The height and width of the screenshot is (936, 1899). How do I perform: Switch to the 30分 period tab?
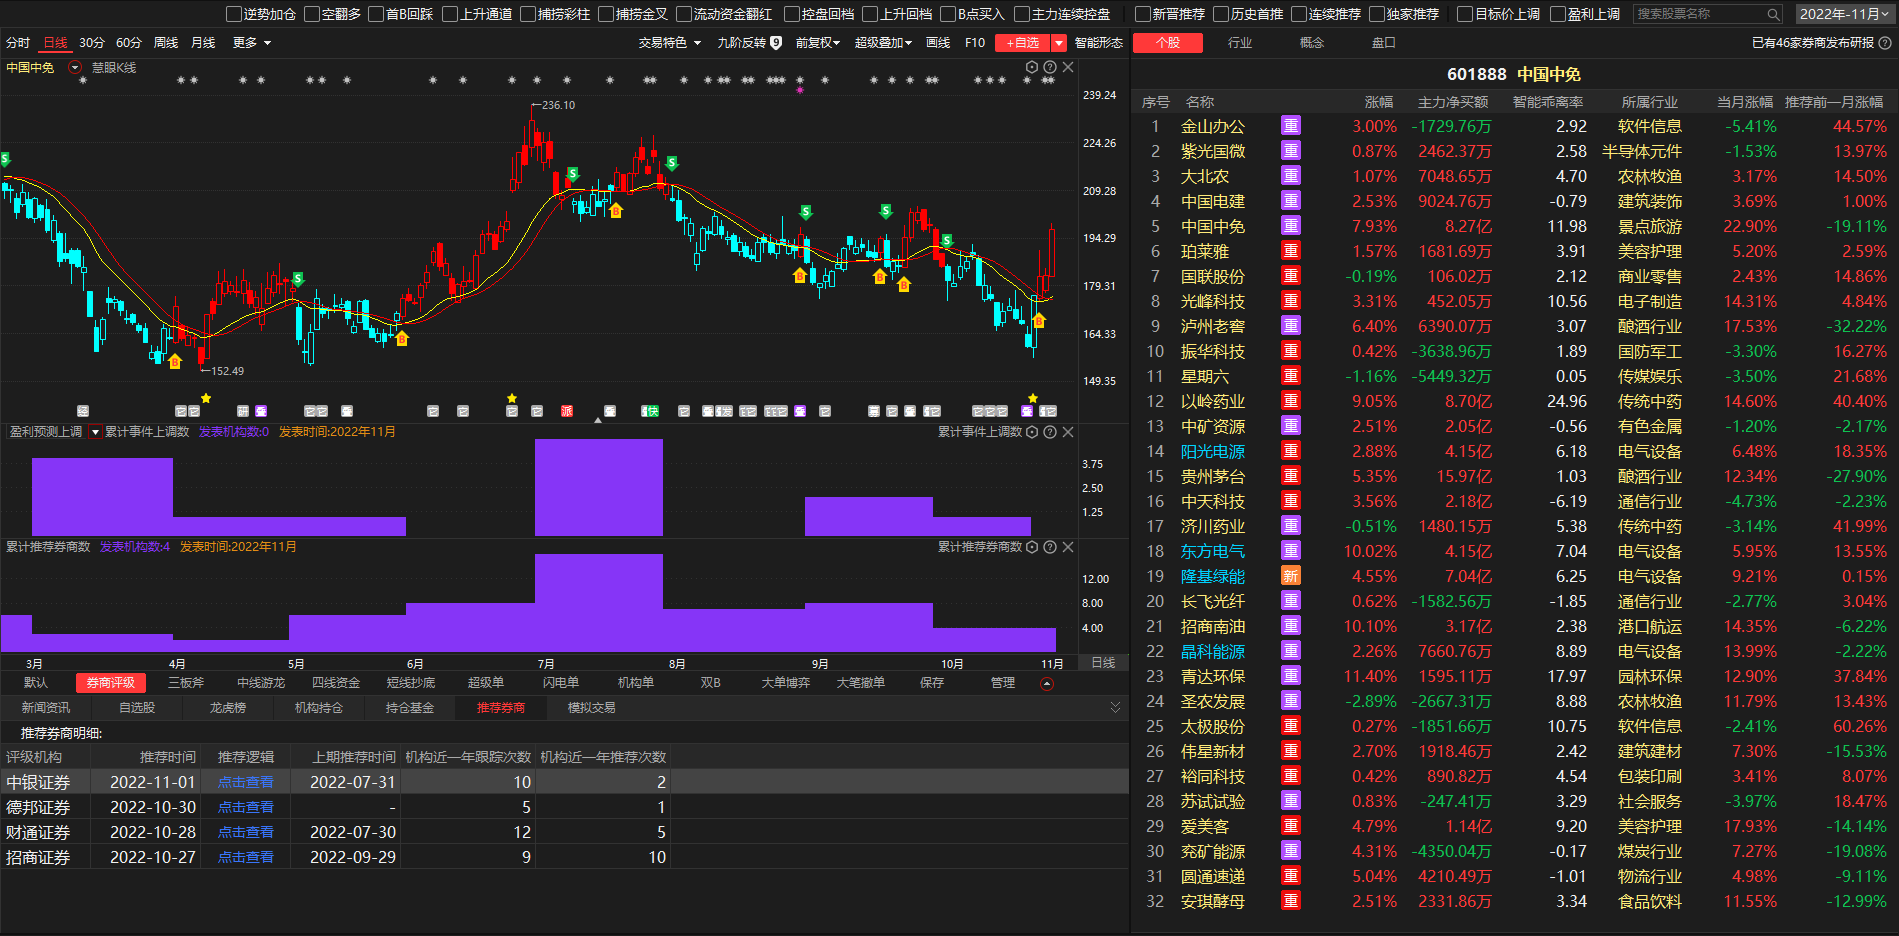click(x=92, y=43)
